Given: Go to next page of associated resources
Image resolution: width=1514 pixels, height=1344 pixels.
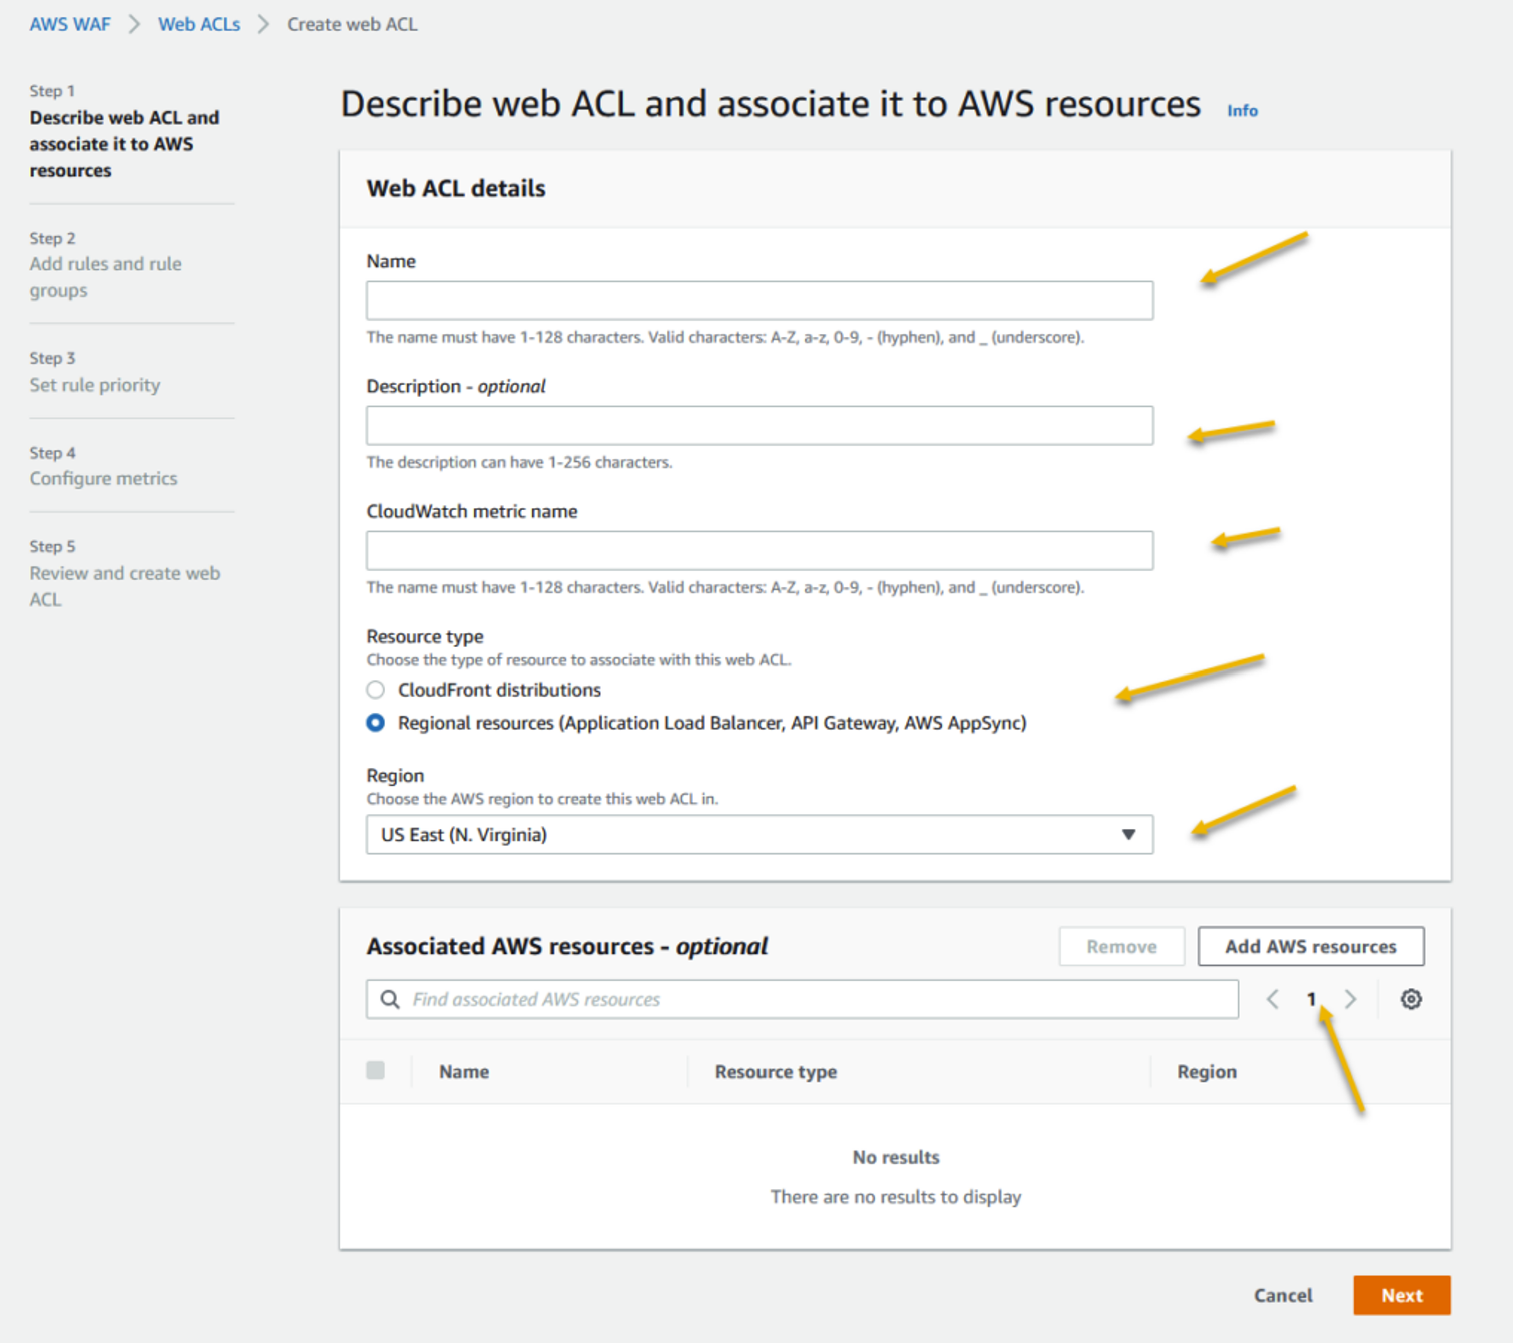Looking at the screenshot, I should click(1351, 999).
